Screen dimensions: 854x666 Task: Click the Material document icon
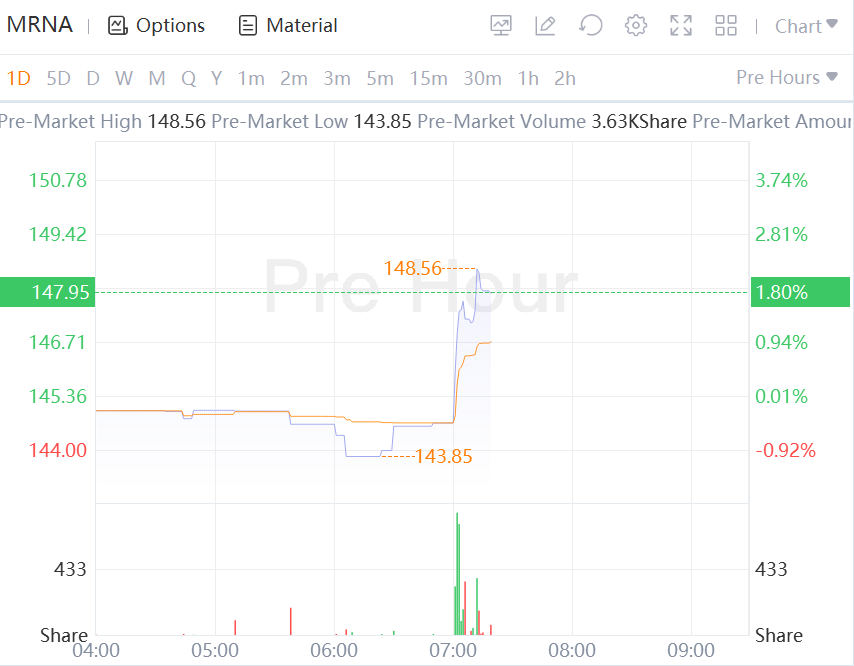(x=248, y=26)
